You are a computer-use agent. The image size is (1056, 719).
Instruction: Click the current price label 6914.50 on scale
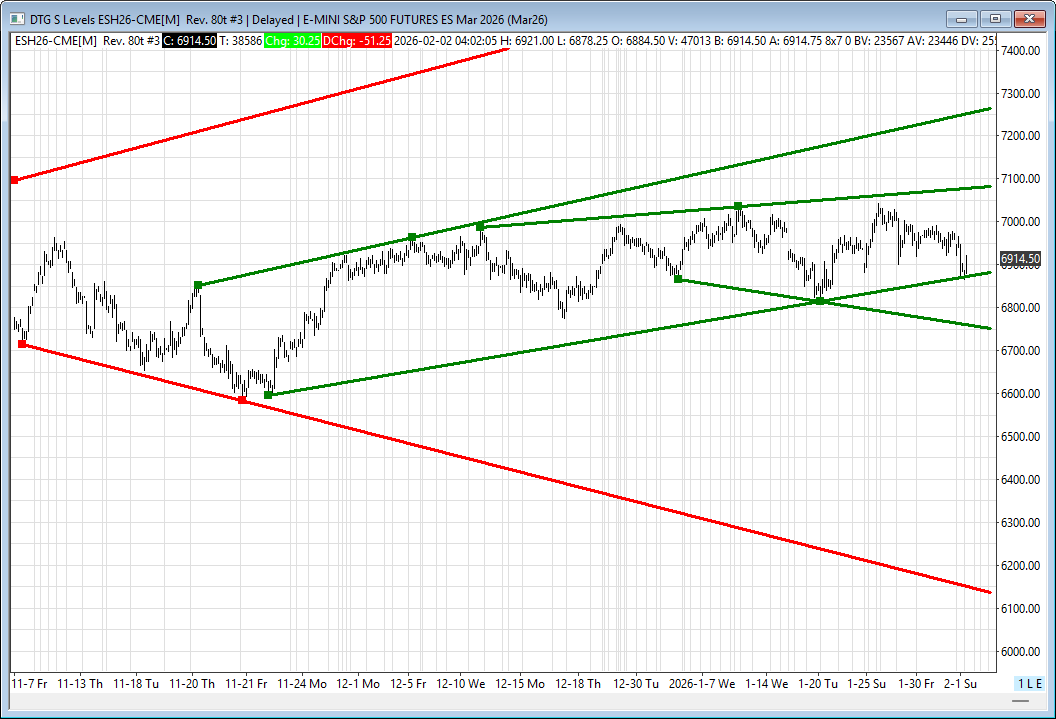point(1020,259)
